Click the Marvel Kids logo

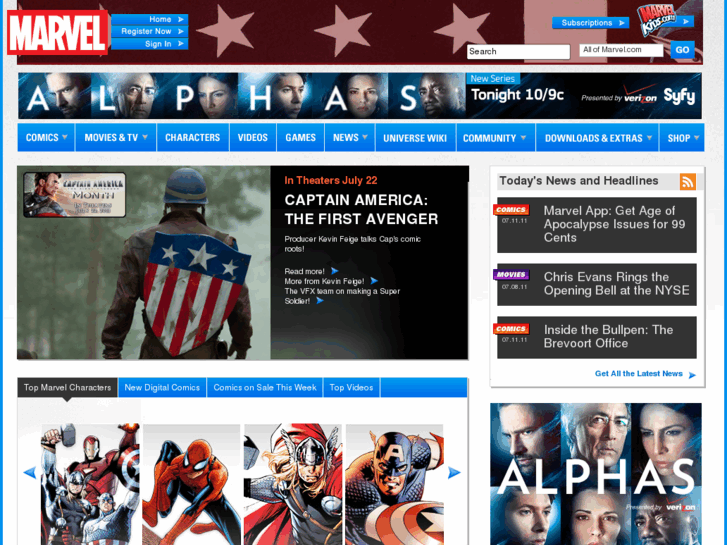click(x=658, y=20)
